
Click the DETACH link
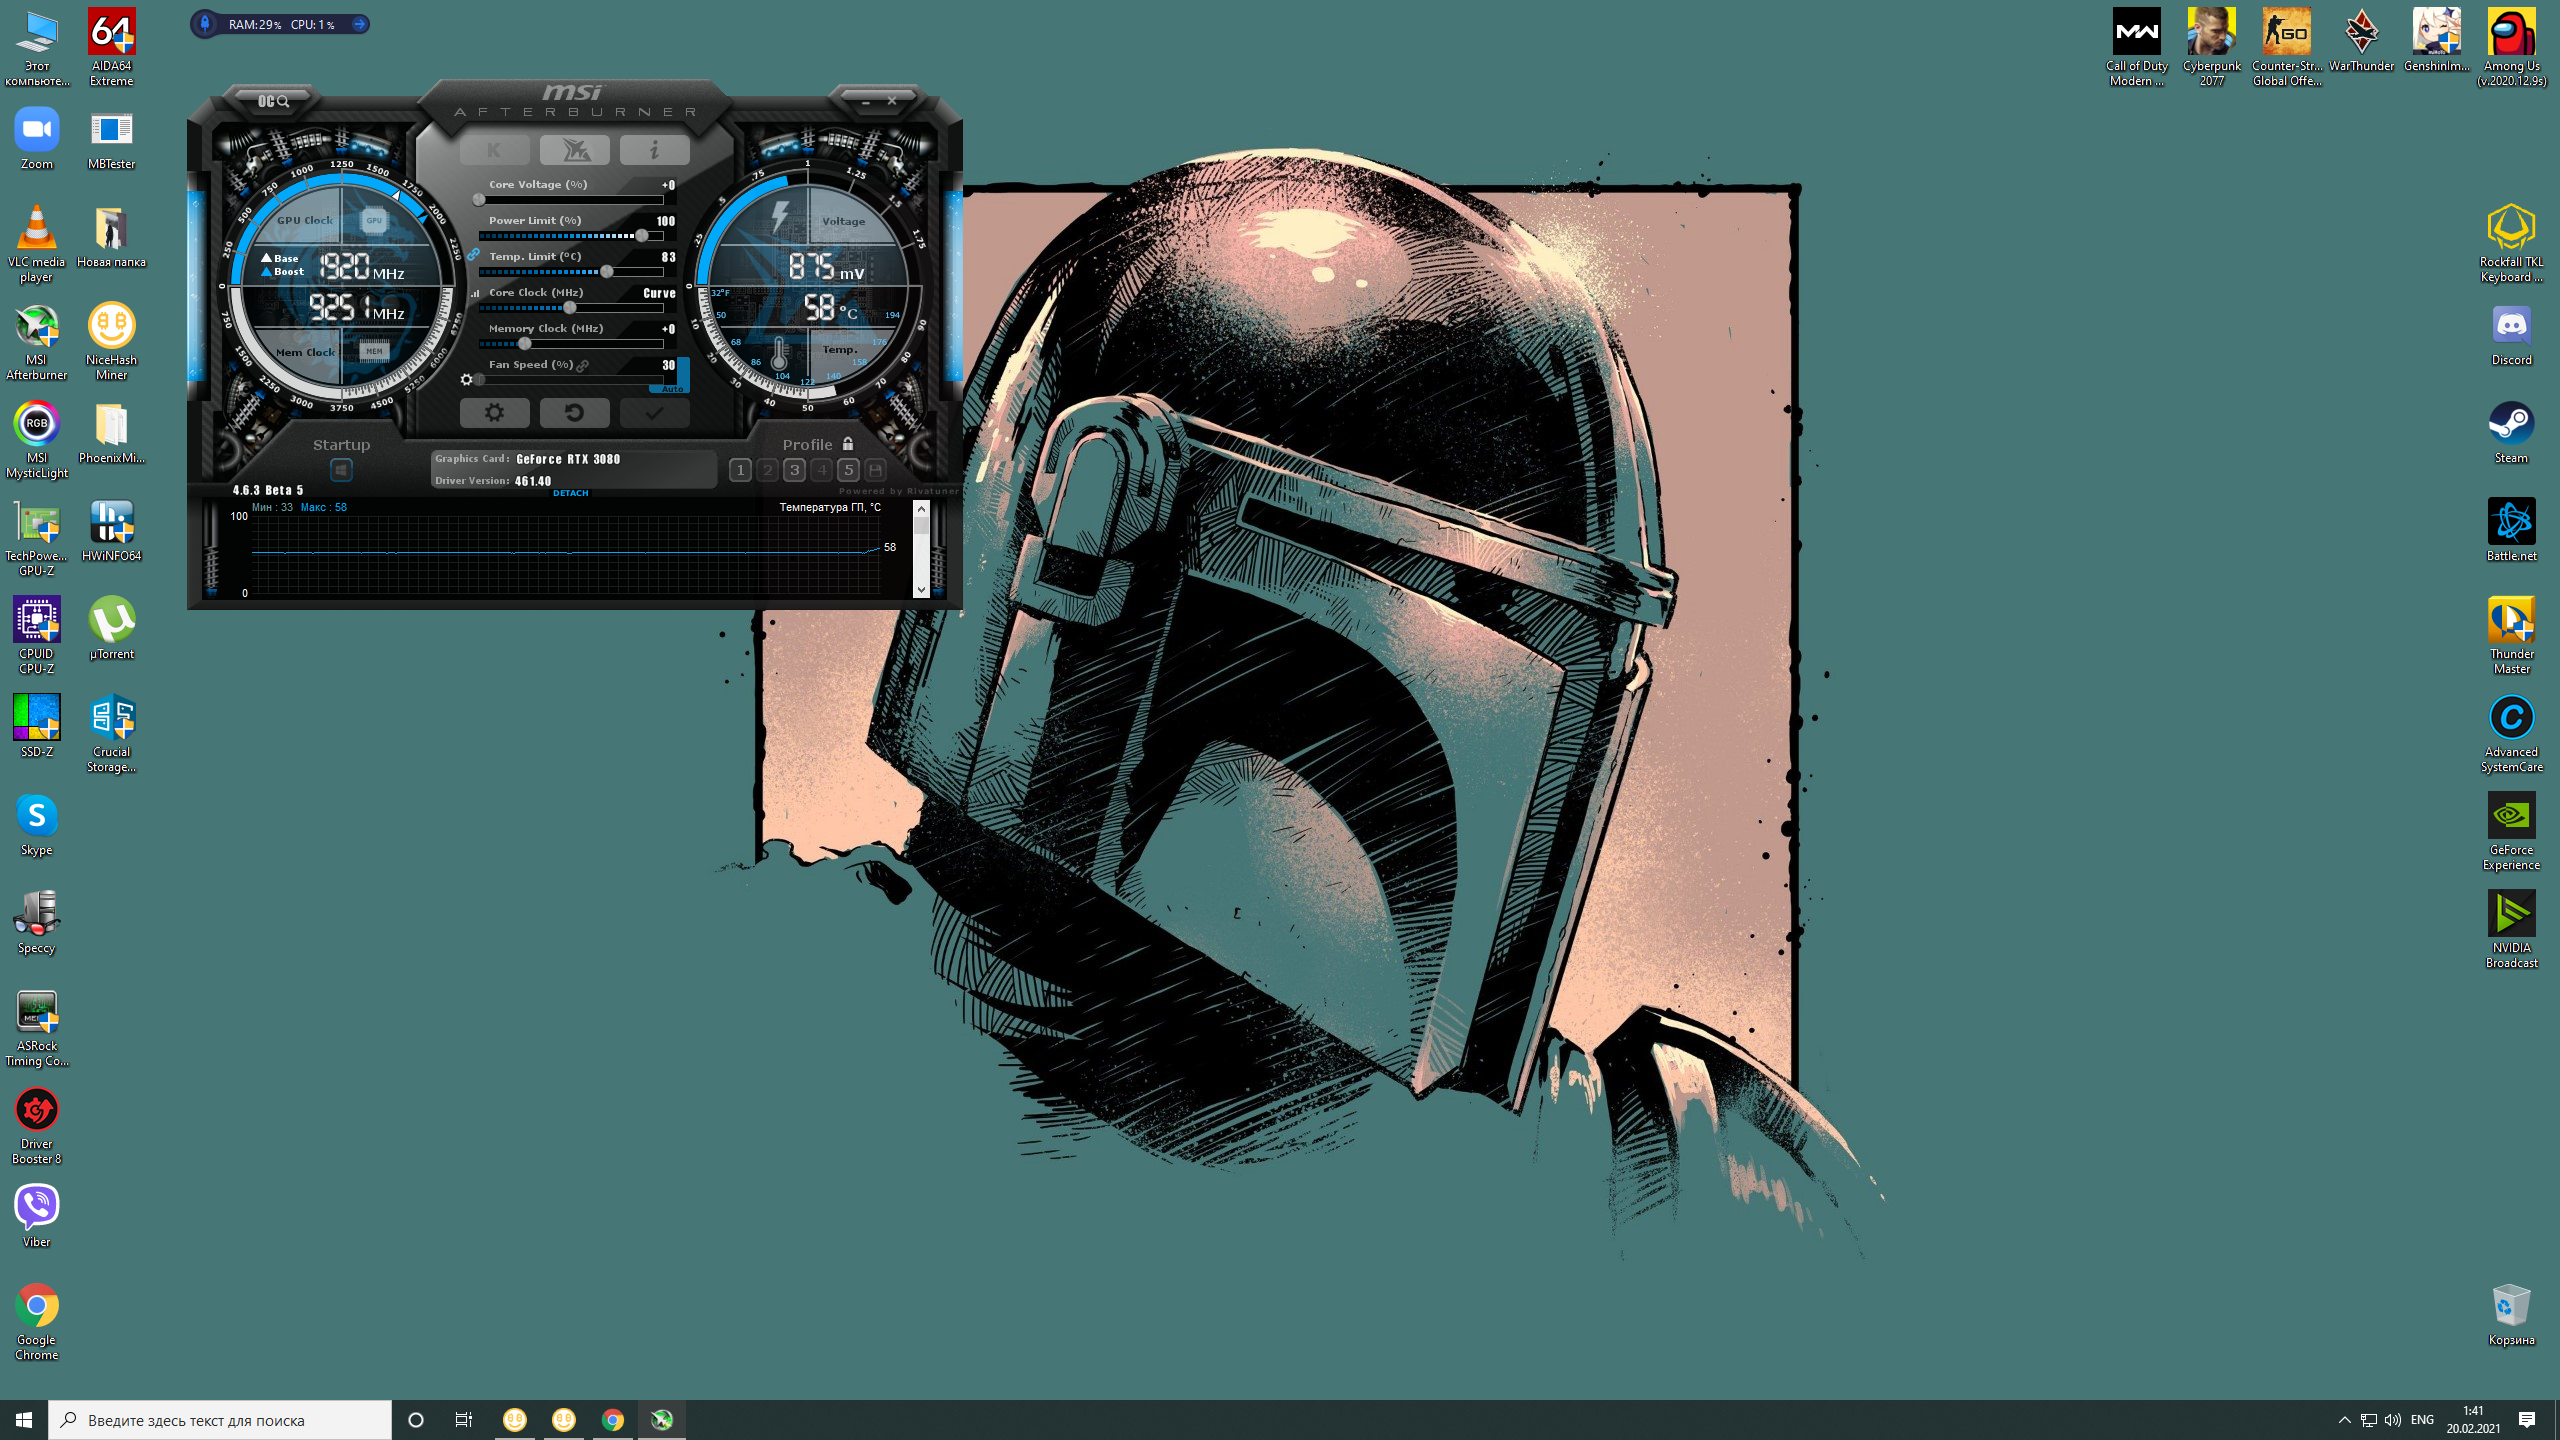pyautogui.click(x=570, y=493)
